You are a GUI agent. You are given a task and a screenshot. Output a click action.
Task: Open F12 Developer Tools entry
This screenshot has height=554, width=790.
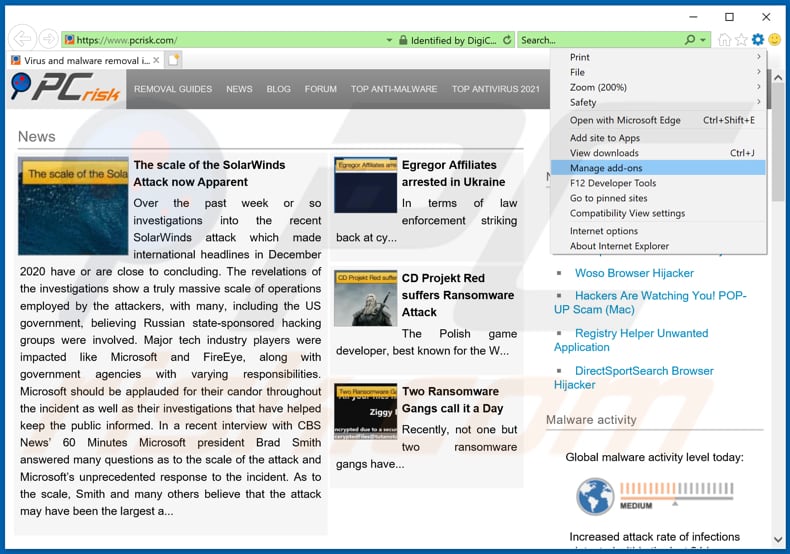click(613, 183)
